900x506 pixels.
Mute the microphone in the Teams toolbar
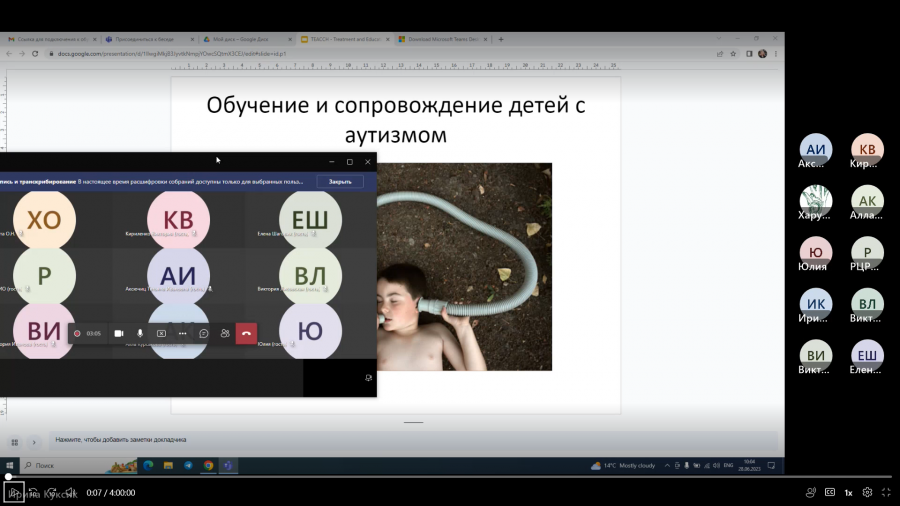click(x=140, y=333)
